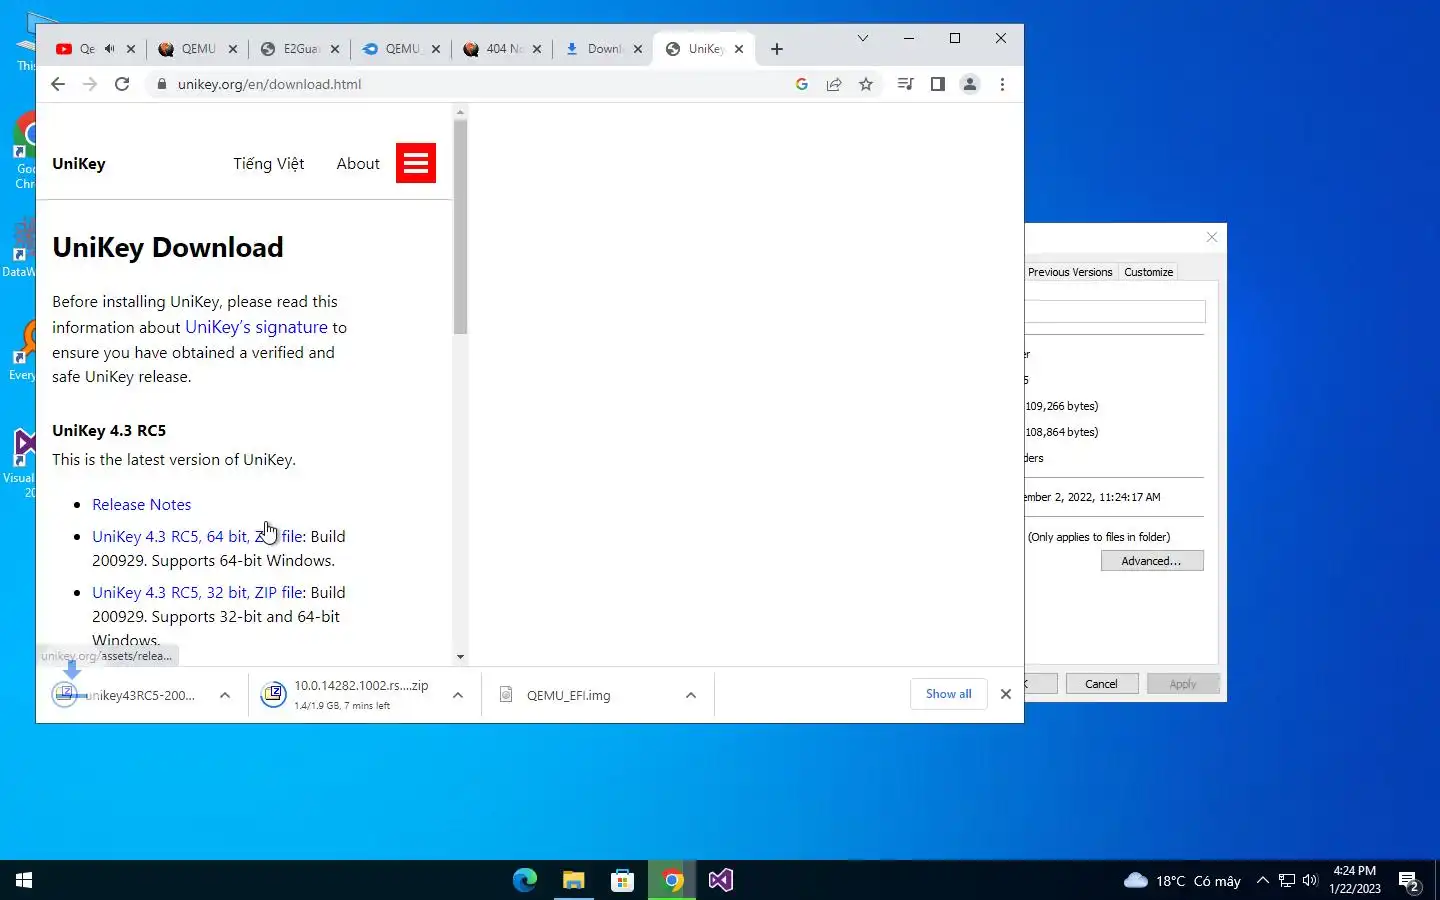Open the weather widget showing 18°C
This screenshot has height=900, width=1440.
pos(1182,880)
